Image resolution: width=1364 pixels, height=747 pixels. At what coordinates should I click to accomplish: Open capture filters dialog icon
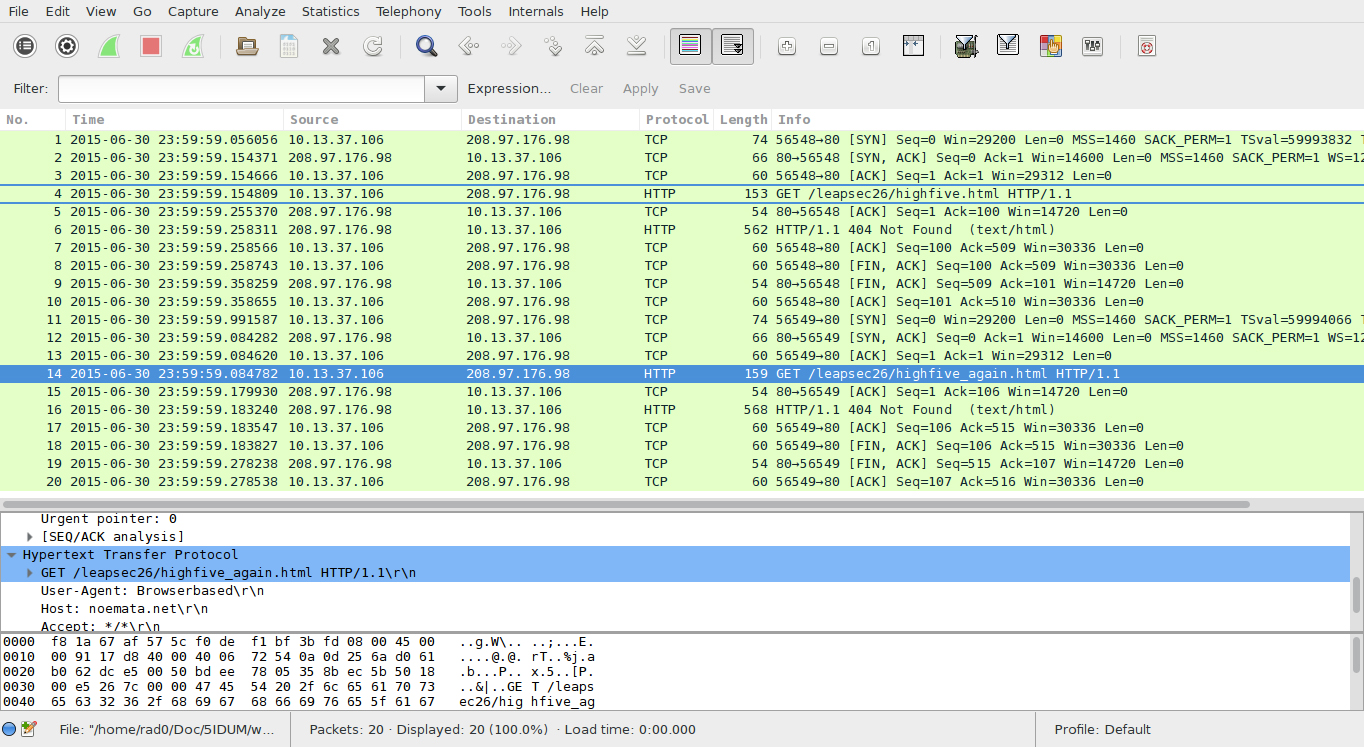[966, 46]
